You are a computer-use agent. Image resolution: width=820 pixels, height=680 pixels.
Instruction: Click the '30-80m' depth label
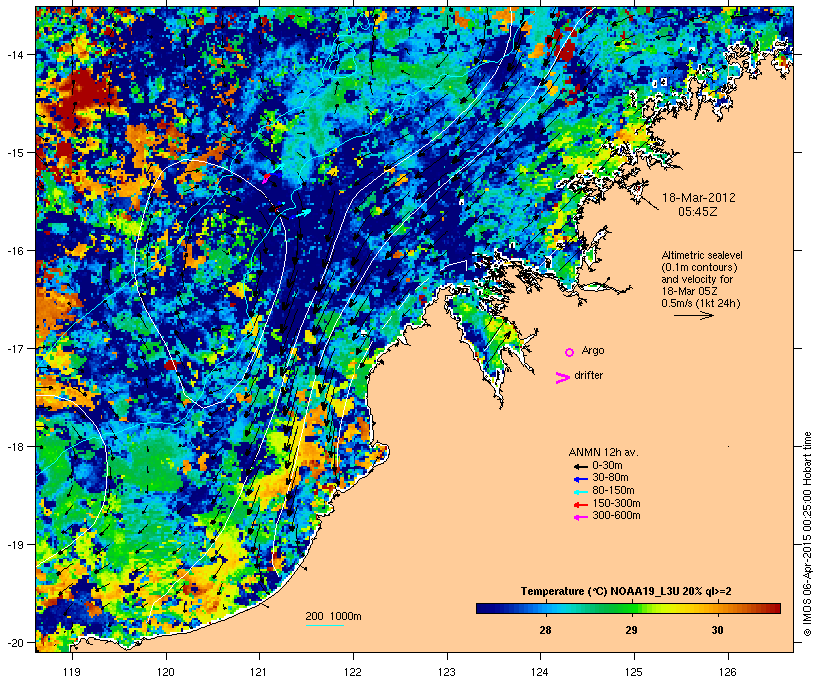(610, 478)
